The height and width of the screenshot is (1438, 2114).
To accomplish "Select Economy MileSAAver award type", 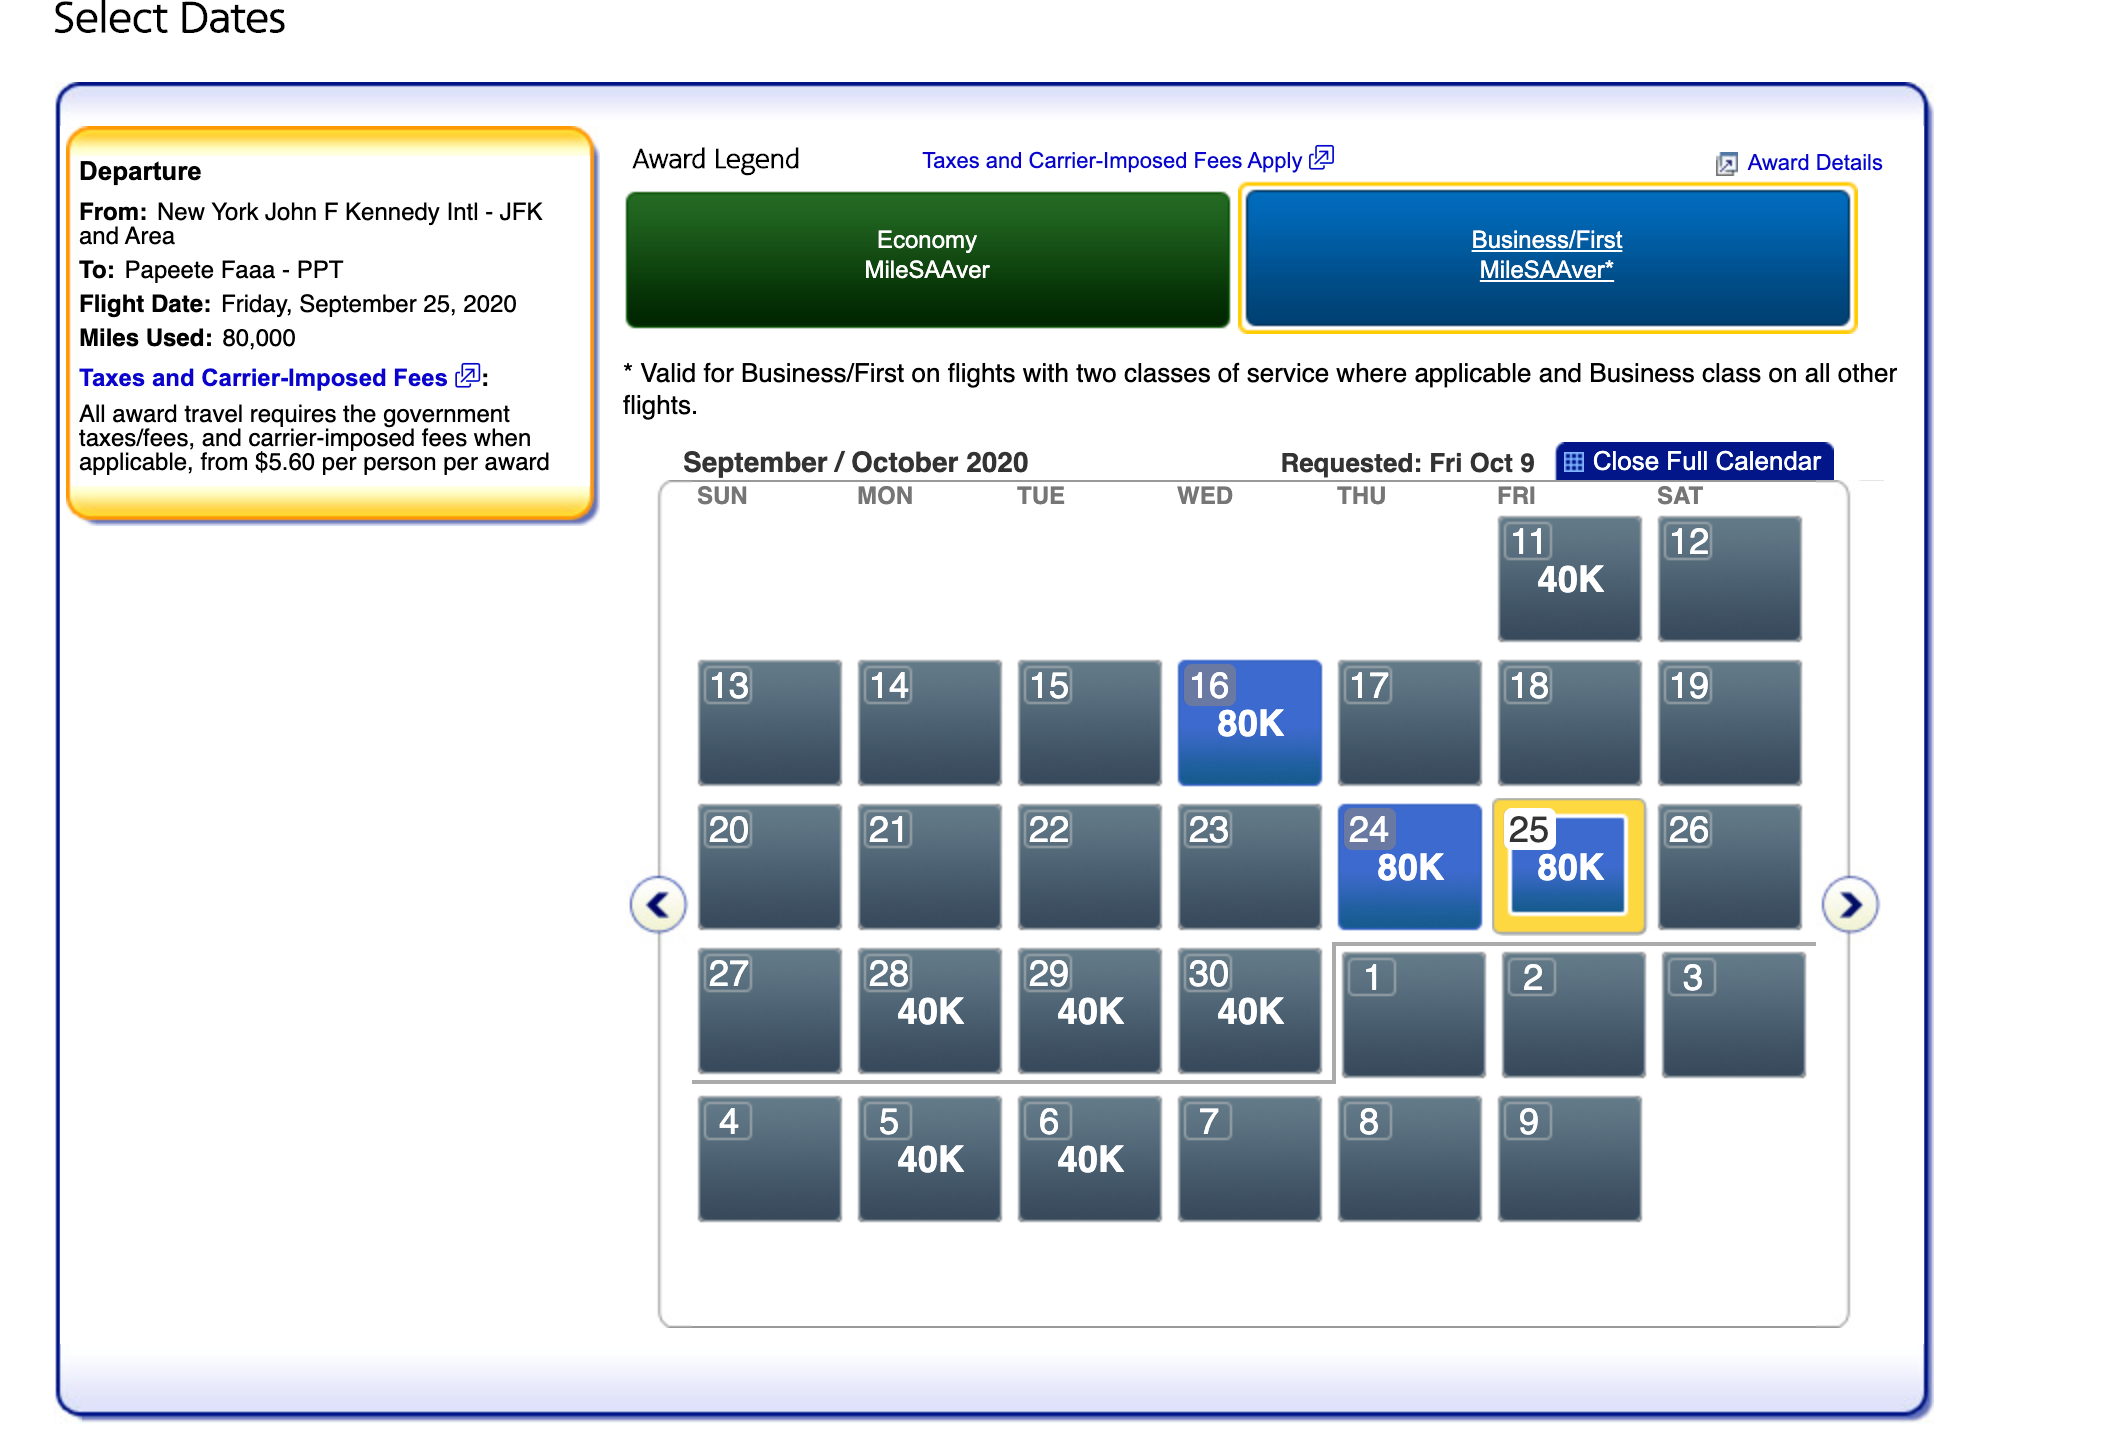I will pos(927,256).
